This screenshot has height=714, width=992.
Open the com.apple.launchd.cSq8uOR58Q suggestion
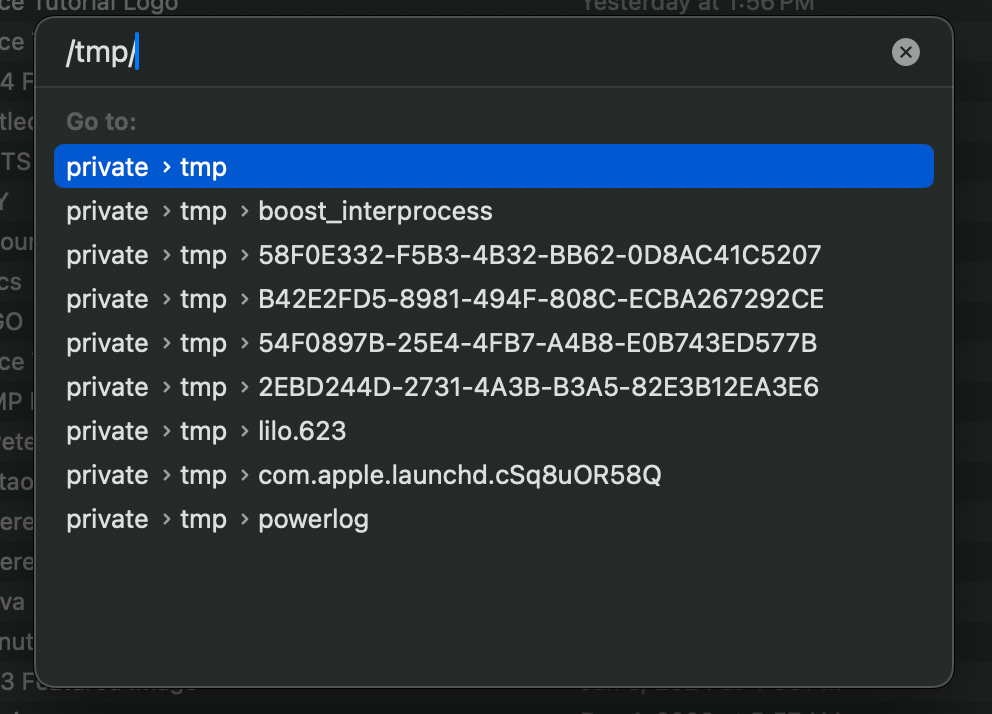[x=460, y=475]
